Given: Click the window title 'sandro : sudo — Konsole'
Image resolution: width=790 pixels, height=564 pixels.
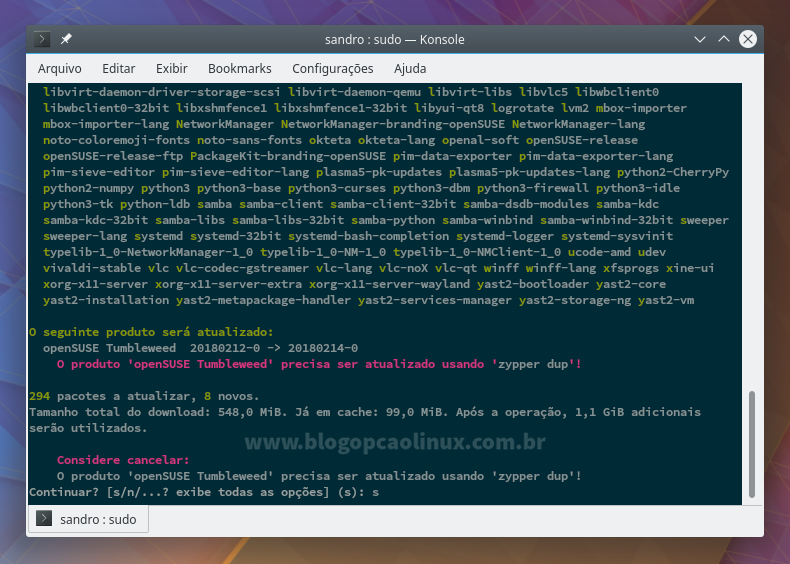Looking at the screenshot, I should coord(394,39).
